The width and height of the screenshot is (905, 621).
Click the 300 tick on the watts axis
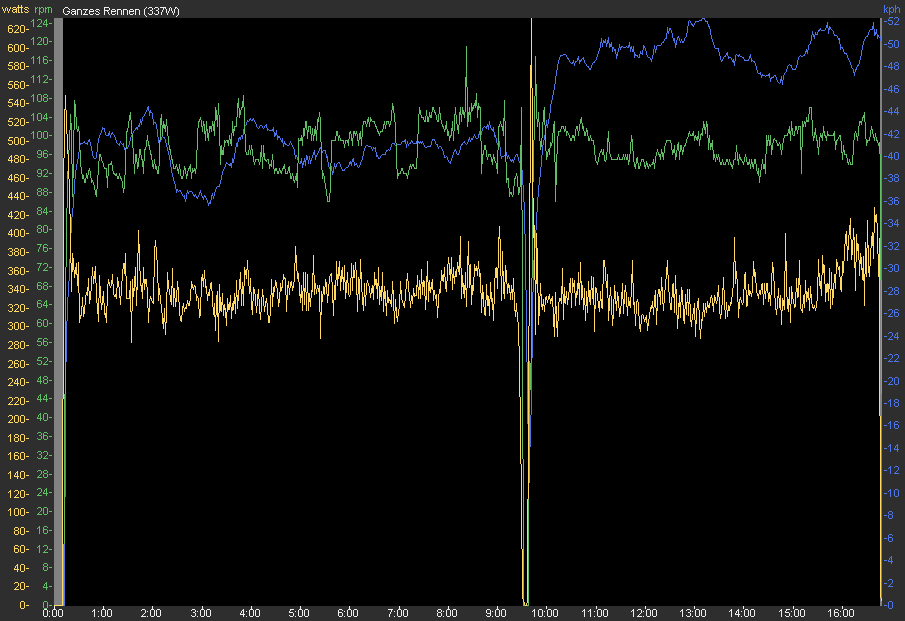click(x=14, y=327)
